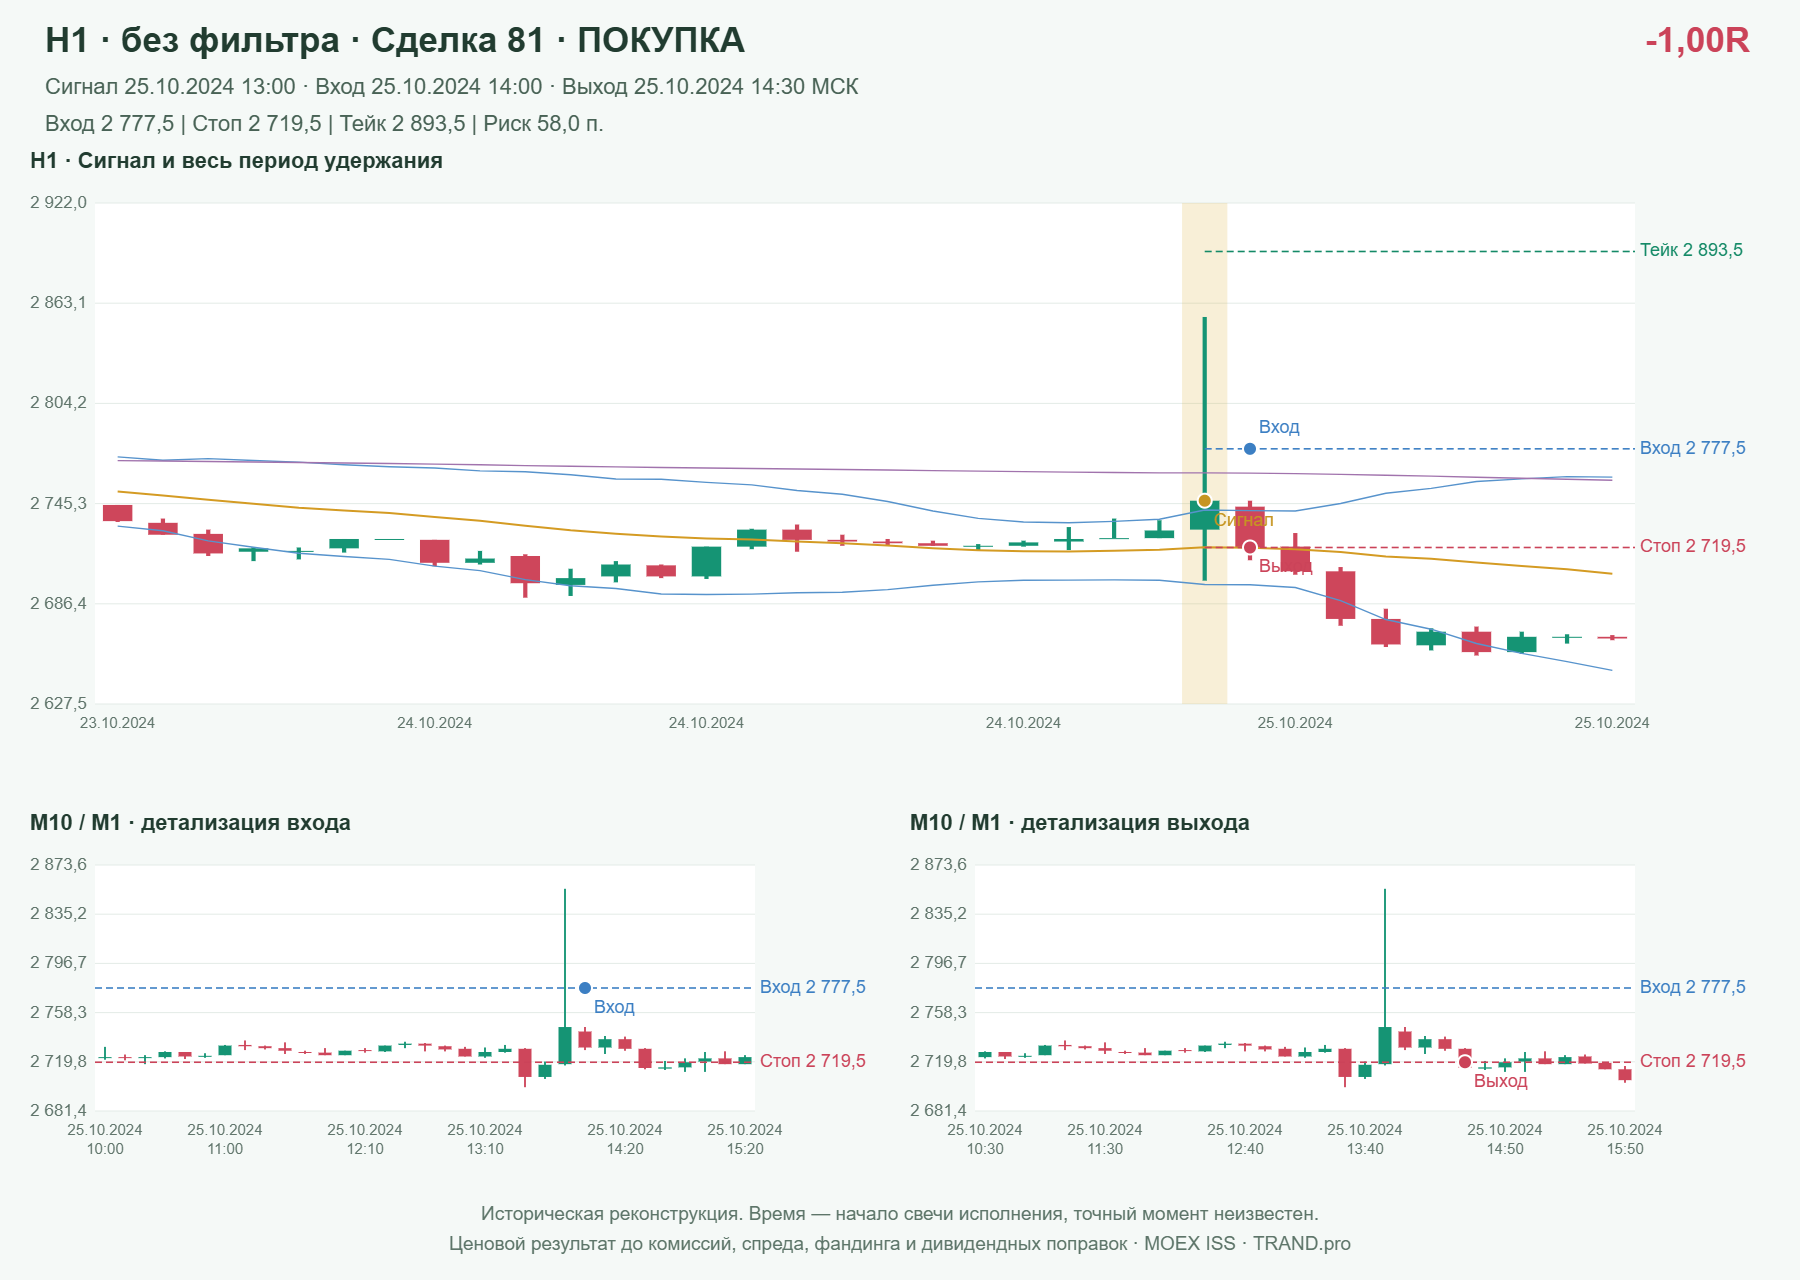Screen dimensions: 1800x1280
Task: Click "Стоп 2 719,5" label beside the entry detail chart
Action: [x=813, y=1061]
